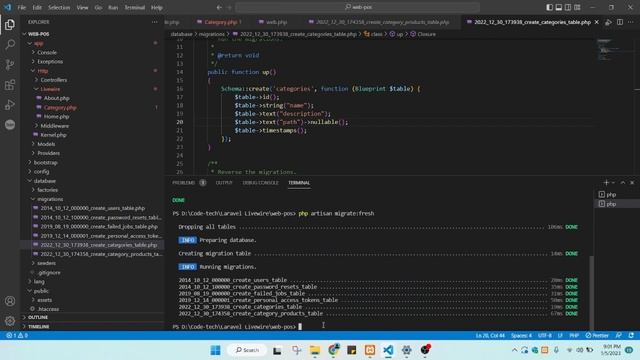Collapse the Livewire folder
This screenshot has height=360, width=640.
(92, 89)
